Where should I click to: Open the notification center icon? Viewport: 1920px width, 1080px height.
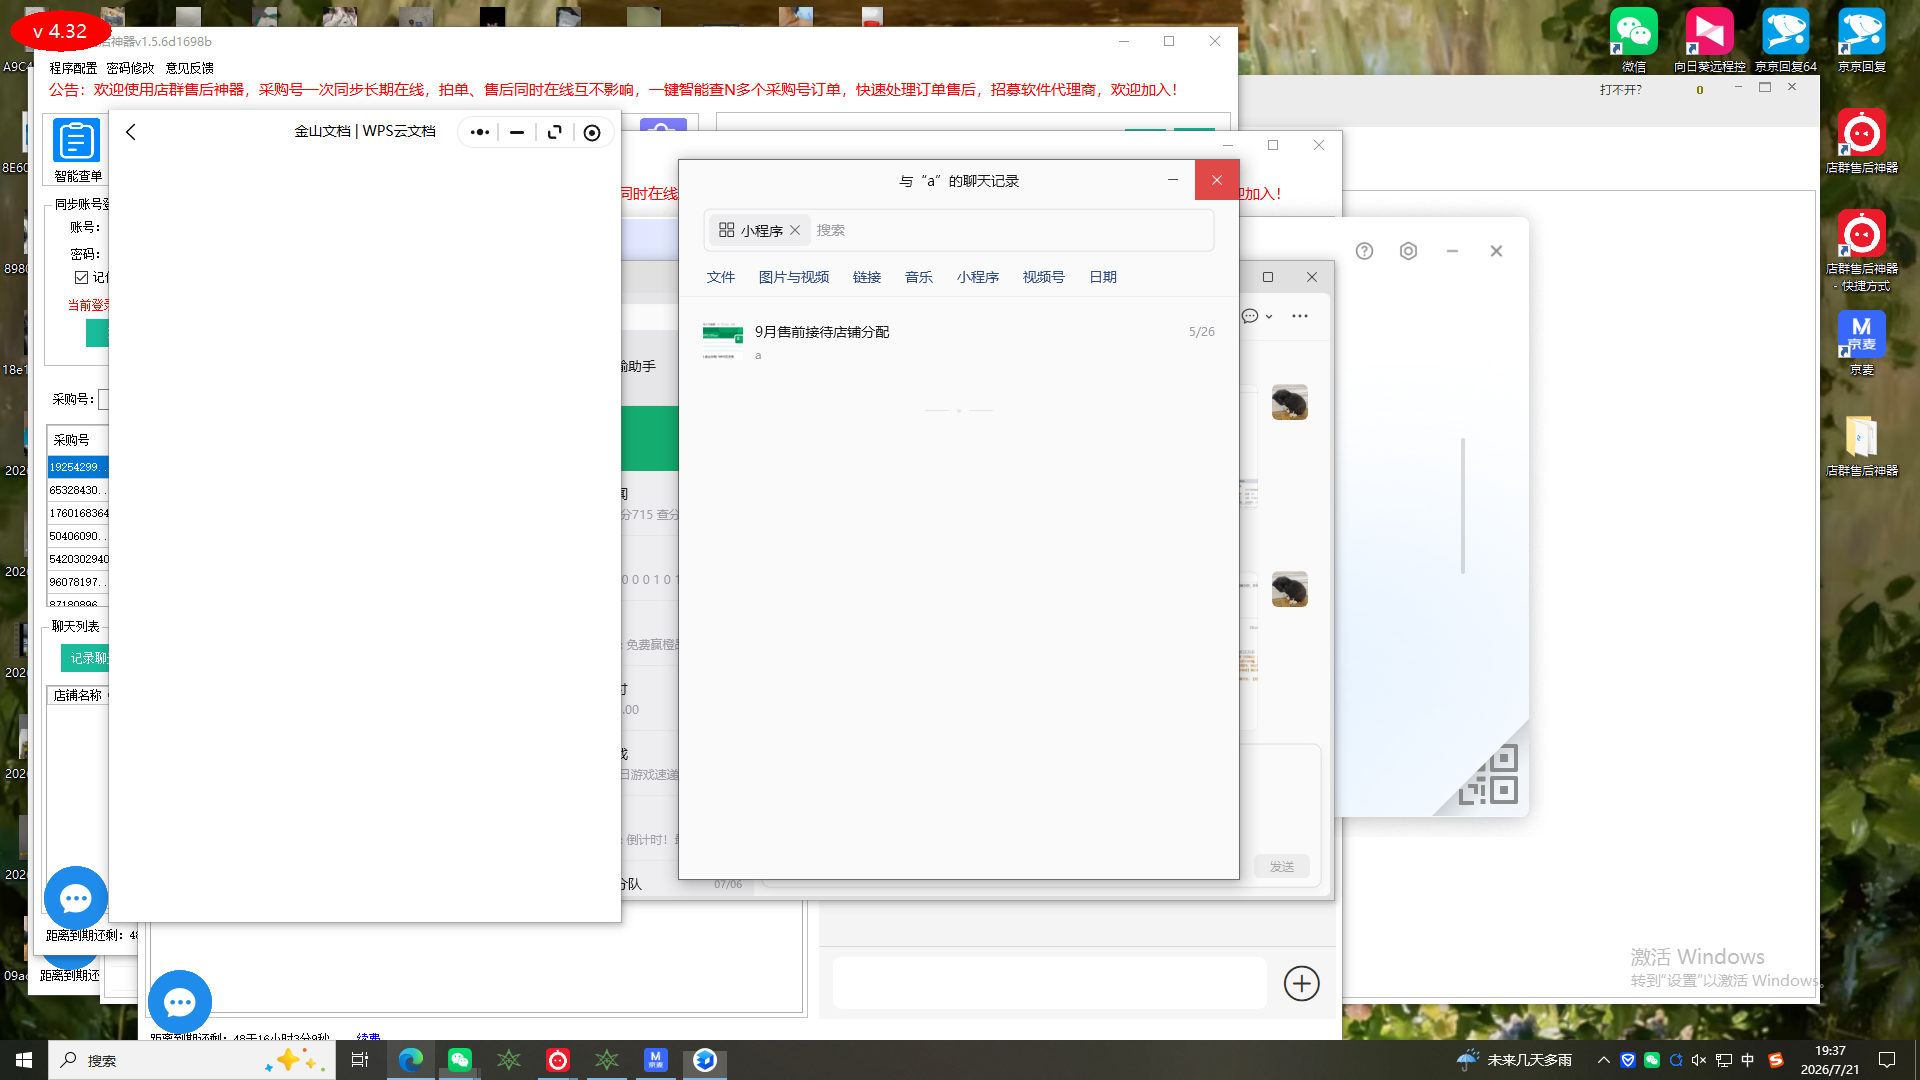[1887, 1060]
